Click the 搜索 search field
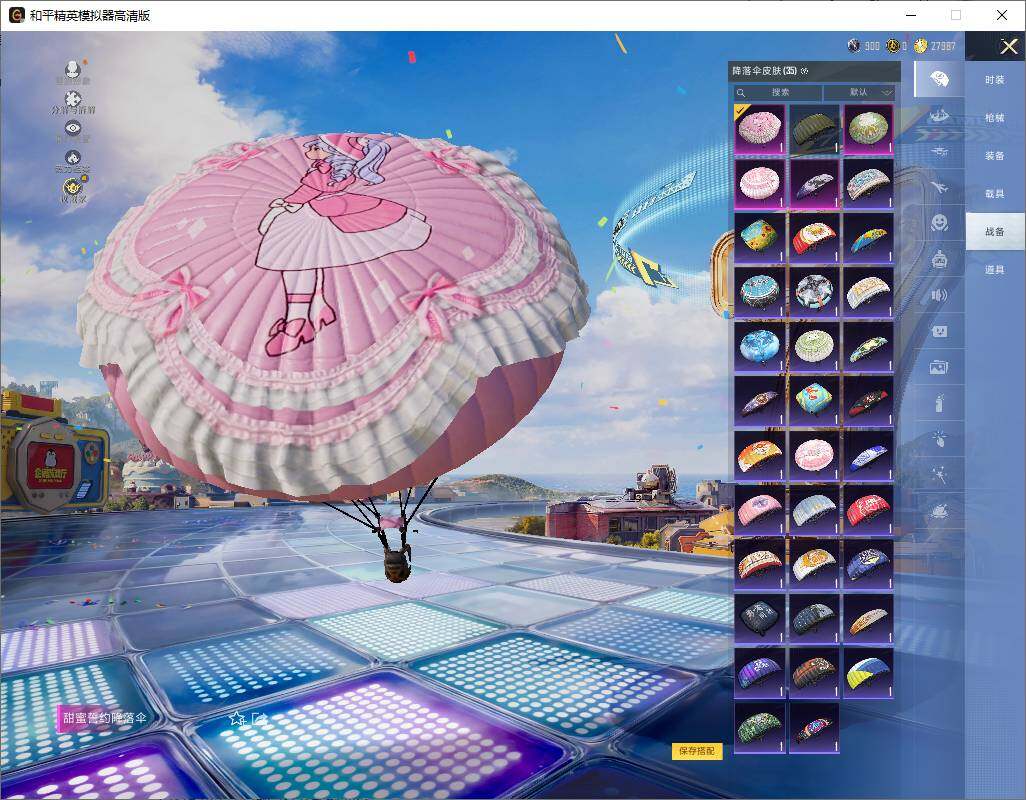Screen dimensions: 1026x800 [x=779, y=92]
